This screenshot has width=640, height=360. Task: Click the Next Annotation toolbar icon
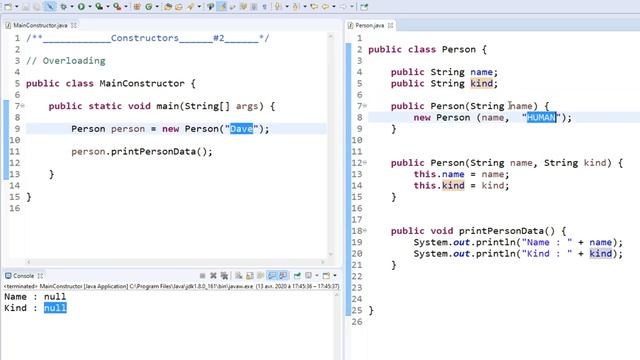(x=279, y=7)
